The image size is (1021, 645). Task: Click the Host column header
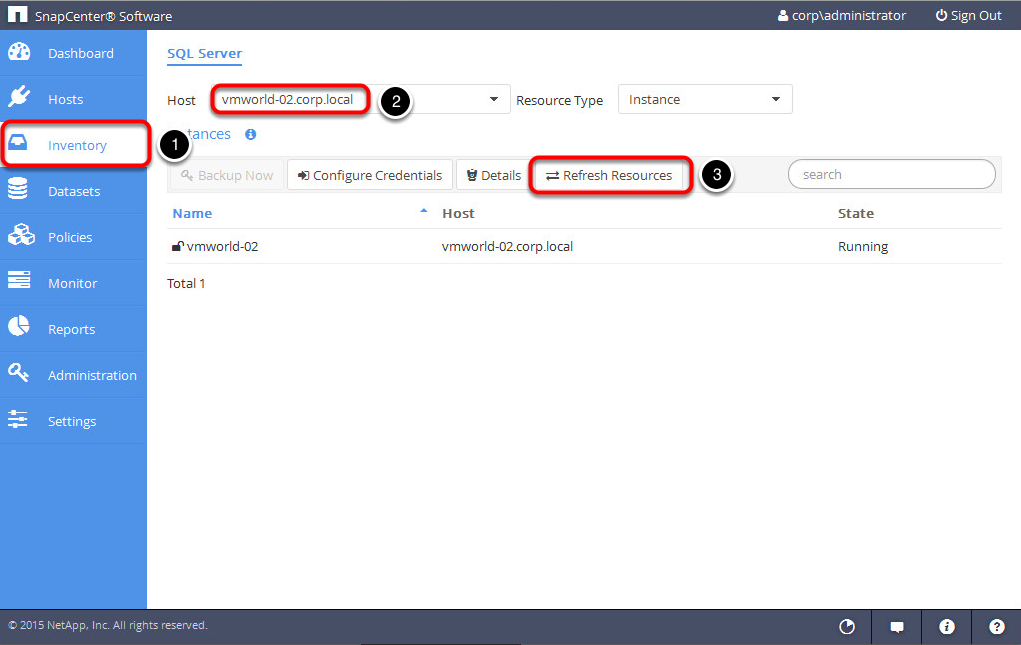coord(458,213)
